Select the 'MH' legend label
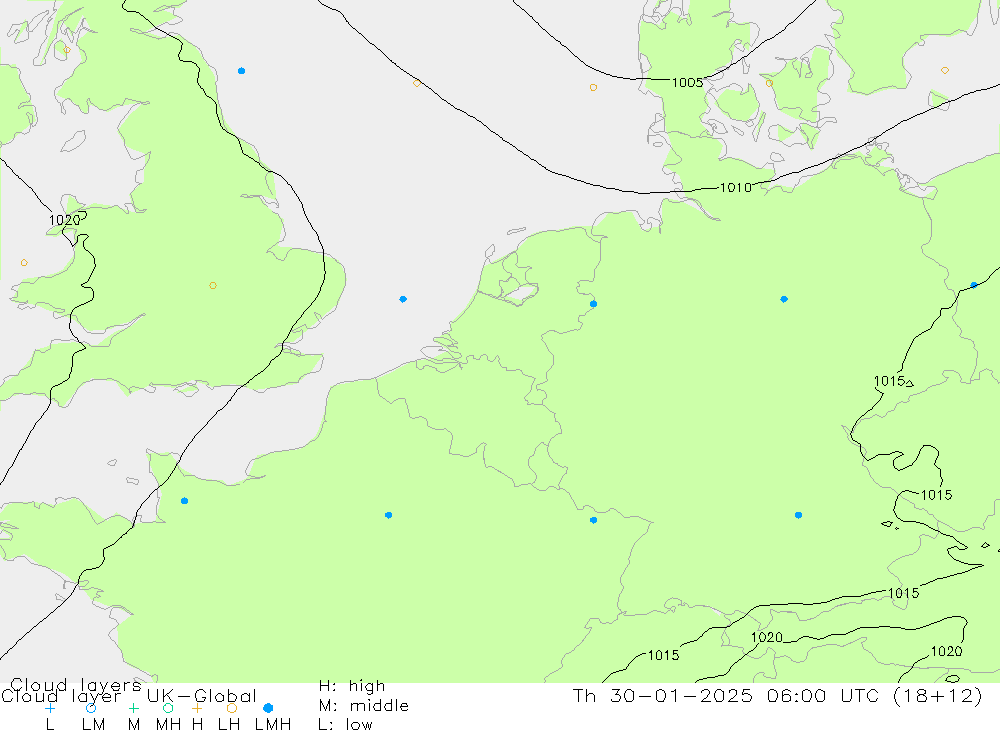This screenshot has width=1000, height=733. 168,725
